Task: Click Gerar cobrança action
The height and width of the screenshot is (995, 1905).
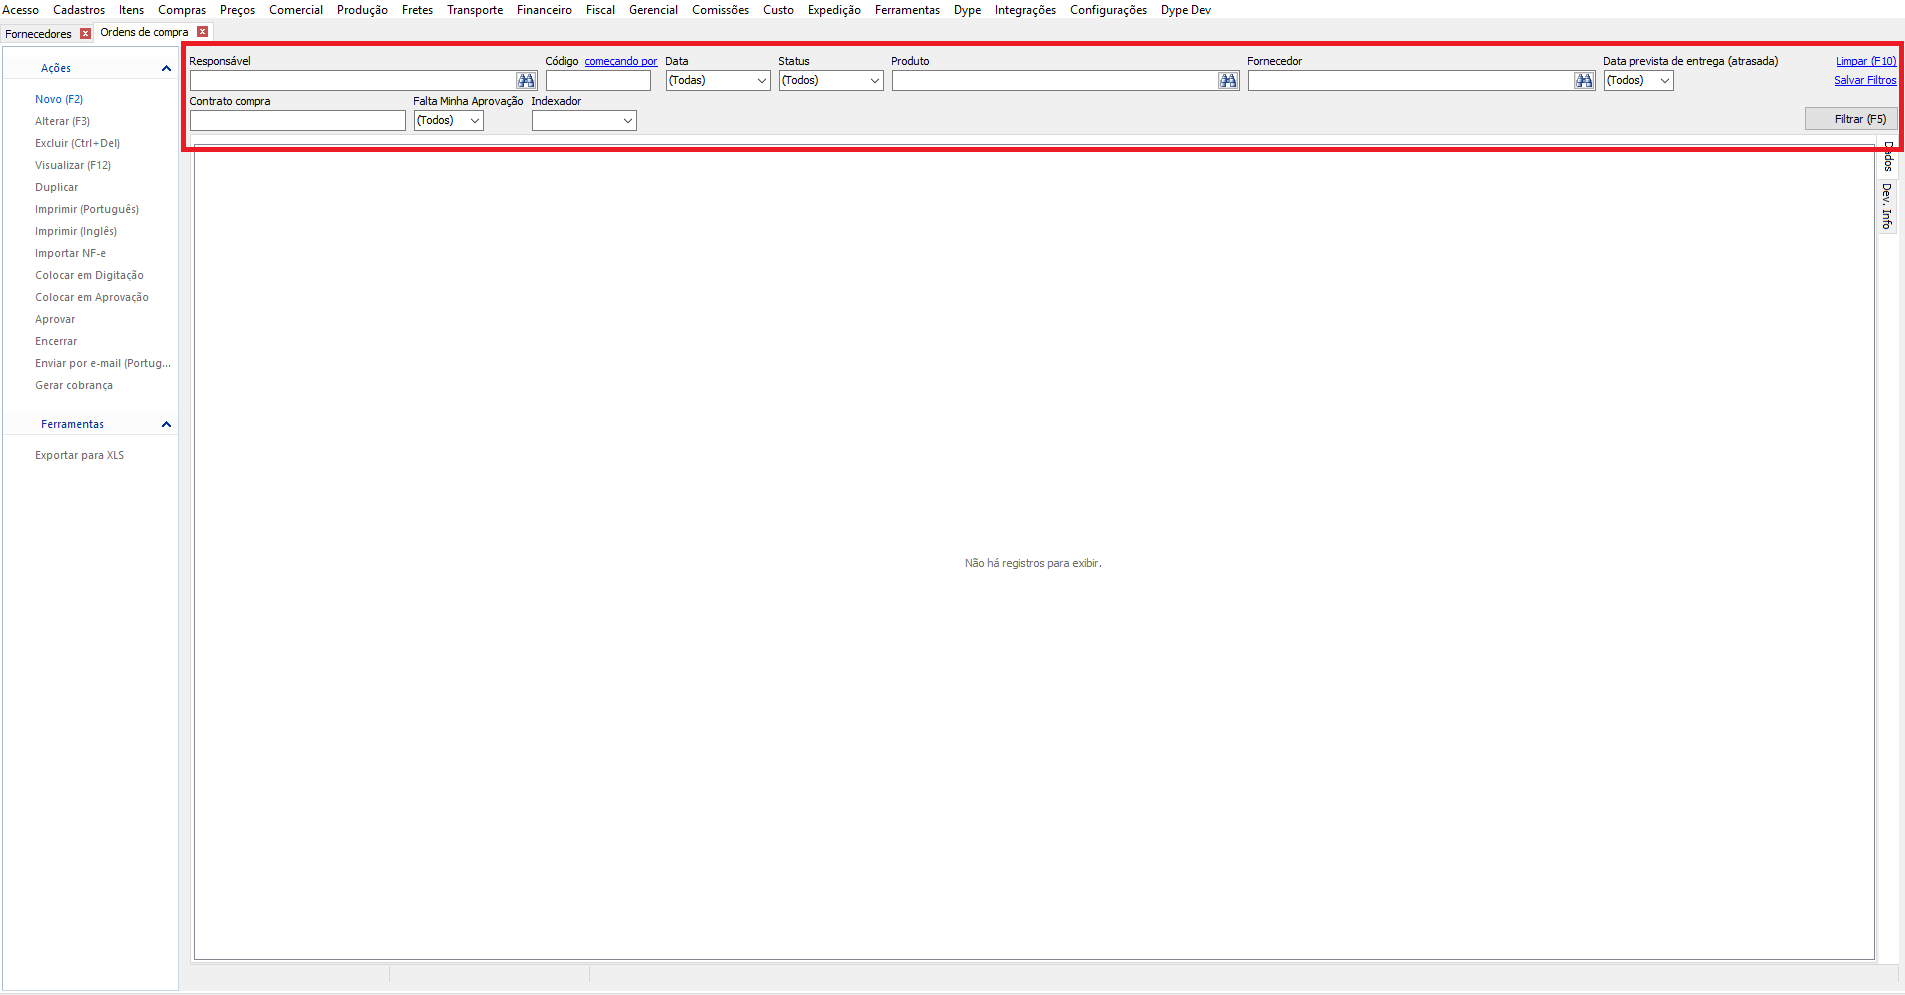Action: (x=74, y=385)
